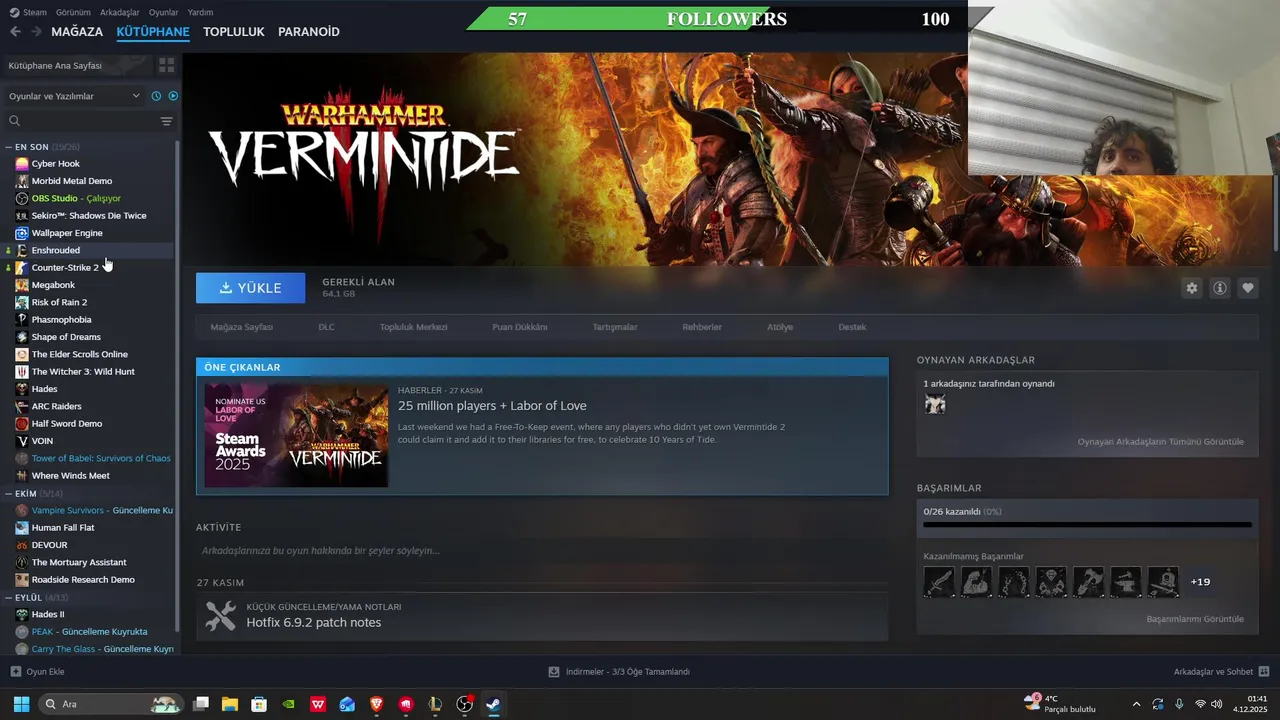Switch to KÜTÜPHANE tab

tap(153, 32)
